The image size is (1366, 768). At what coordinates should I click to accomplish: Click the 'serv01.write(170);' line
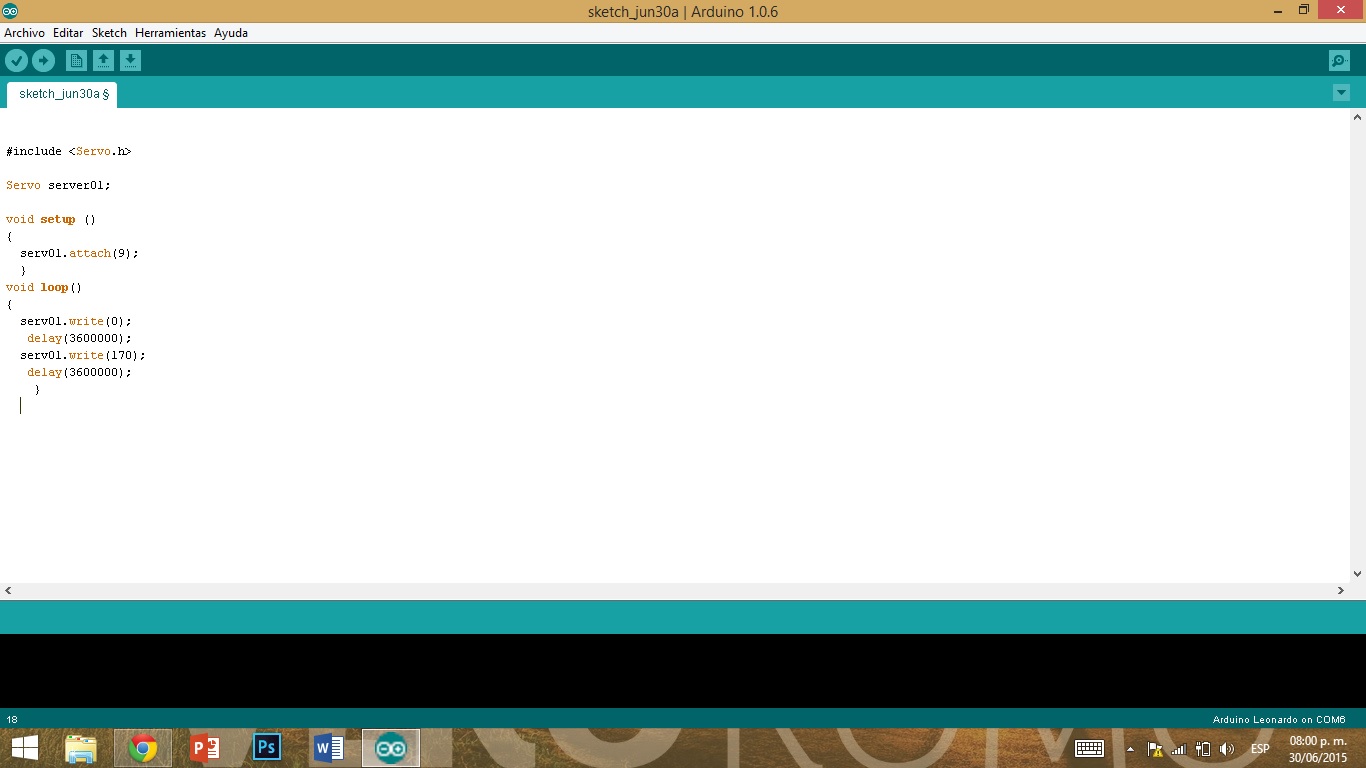tap(83, 356)
